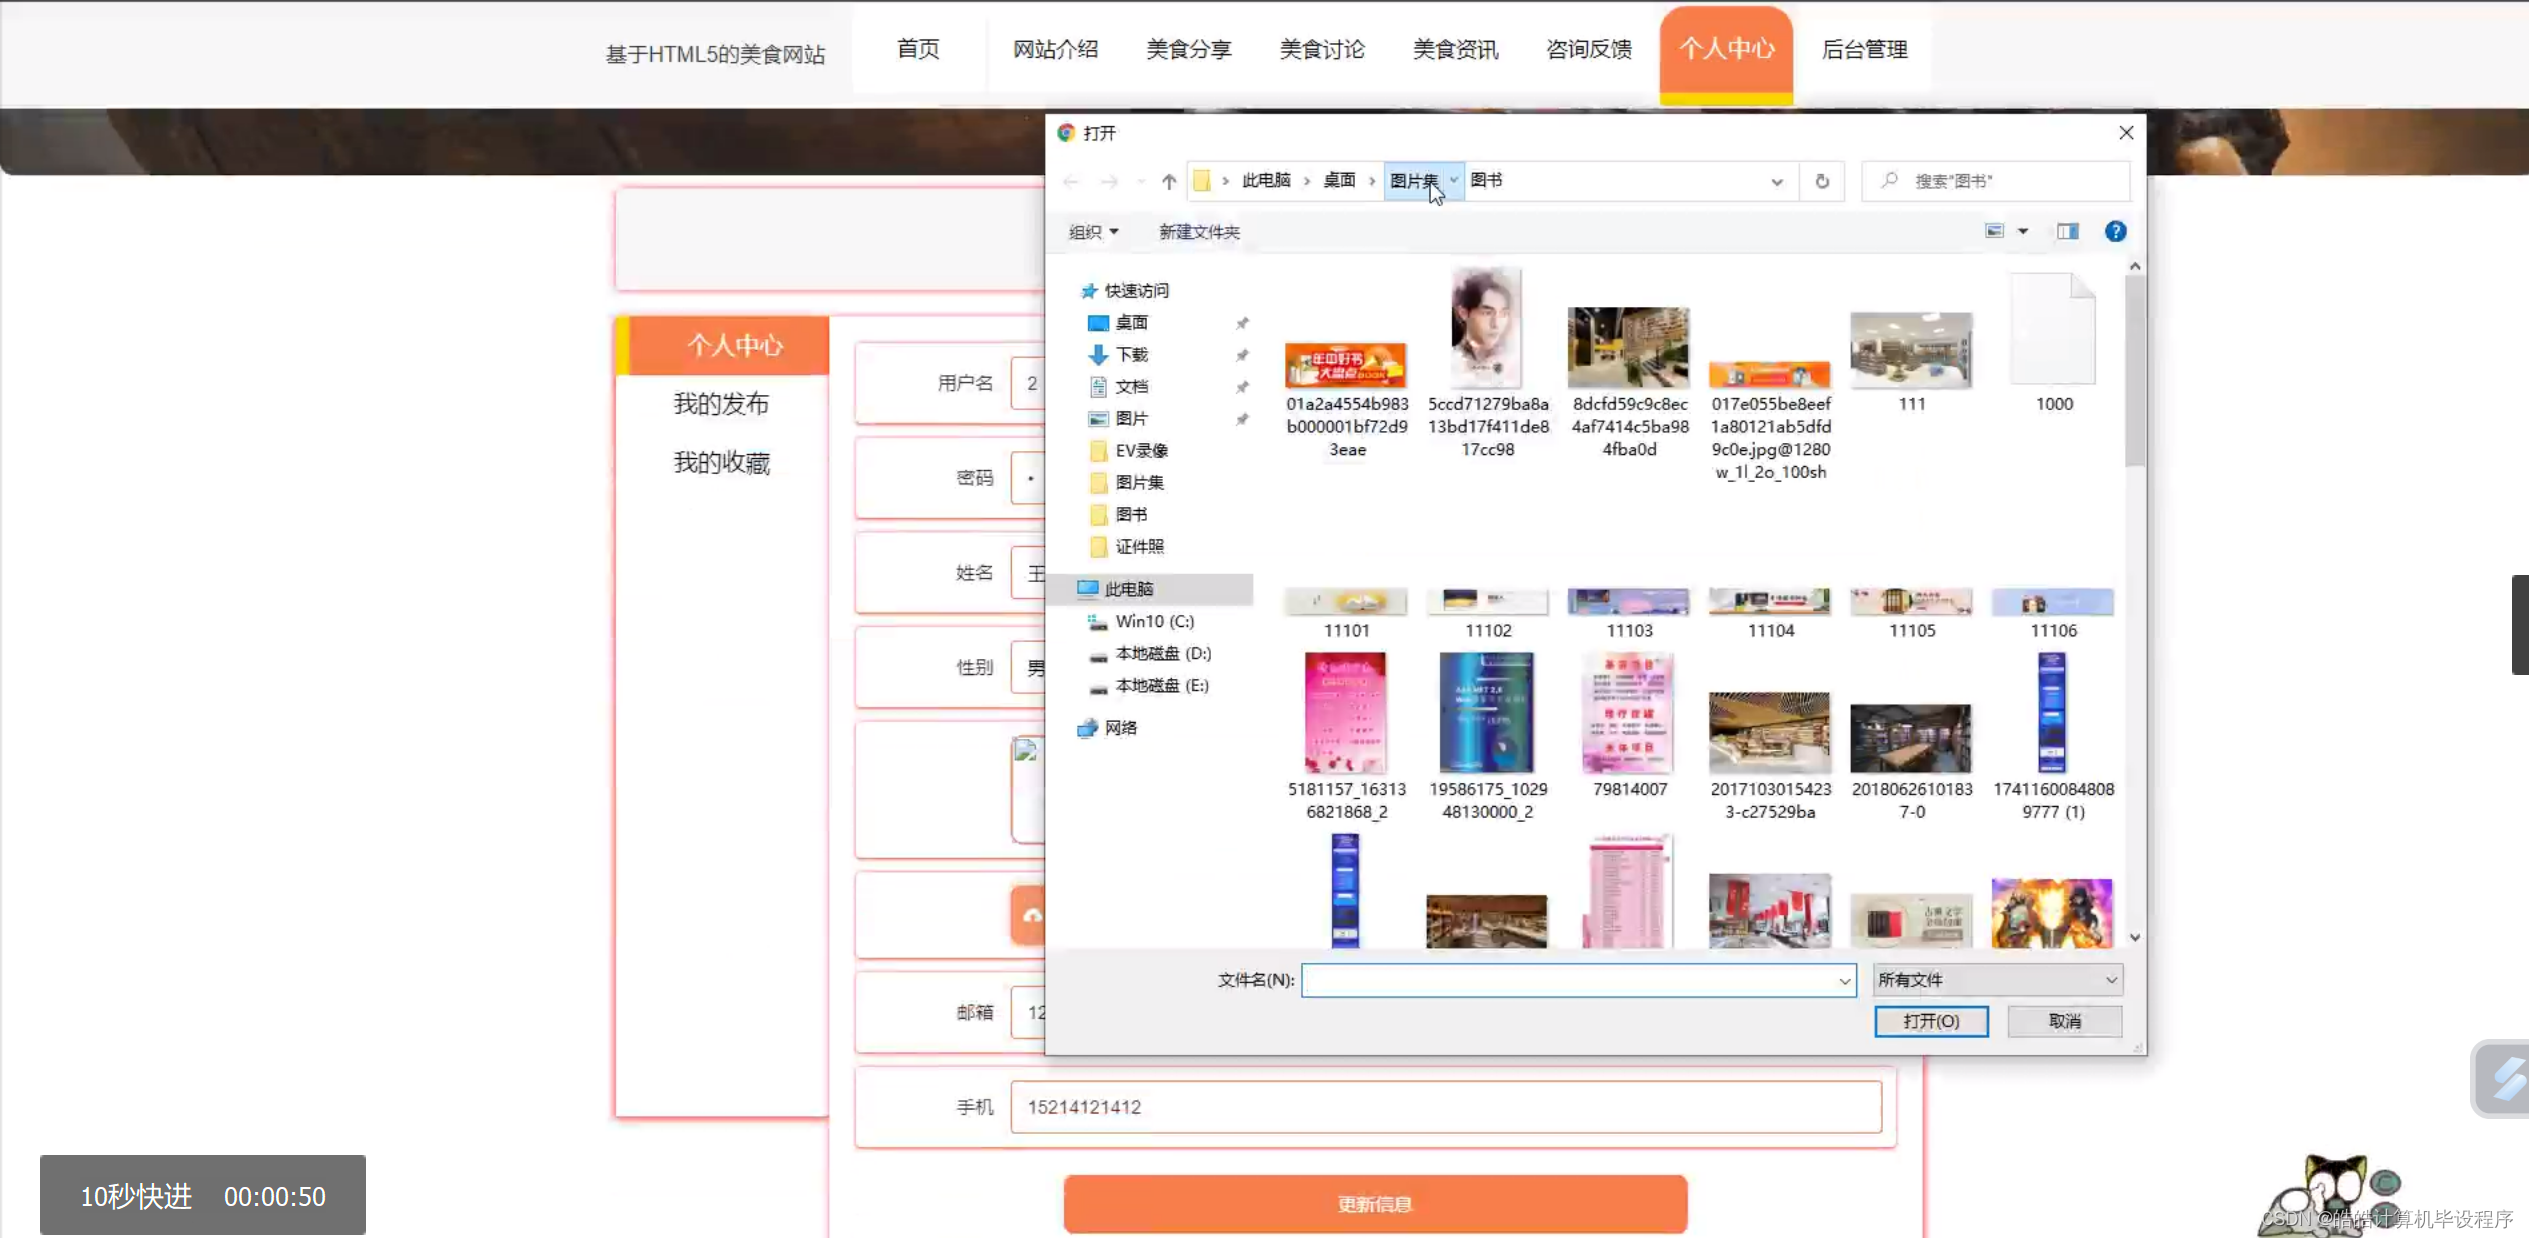The width and height of the screenshot is (2529, 1238).
Task: Open the 所有文件 file type dropdown
Action: click(x=1997, y=980)
